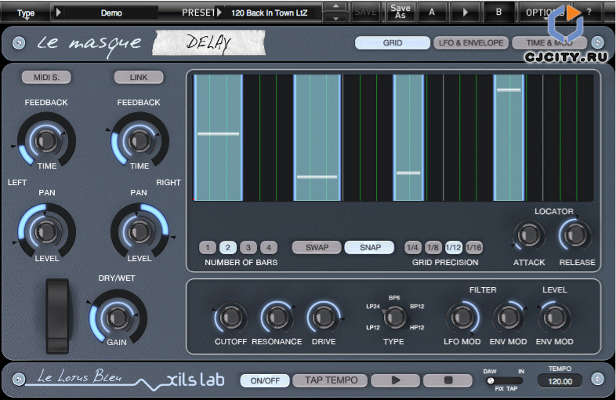Open the PRESET list arrow
Image resolution: width=616 pixels, height=400 pixels.
click(x=219, y=12)
